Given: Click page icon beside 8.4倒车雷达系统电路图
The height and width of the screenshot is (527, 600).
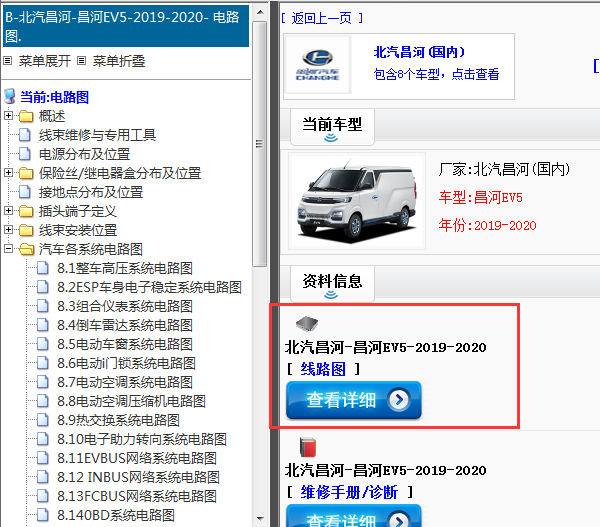Looking at the screenshot, I should click(43, 325).
